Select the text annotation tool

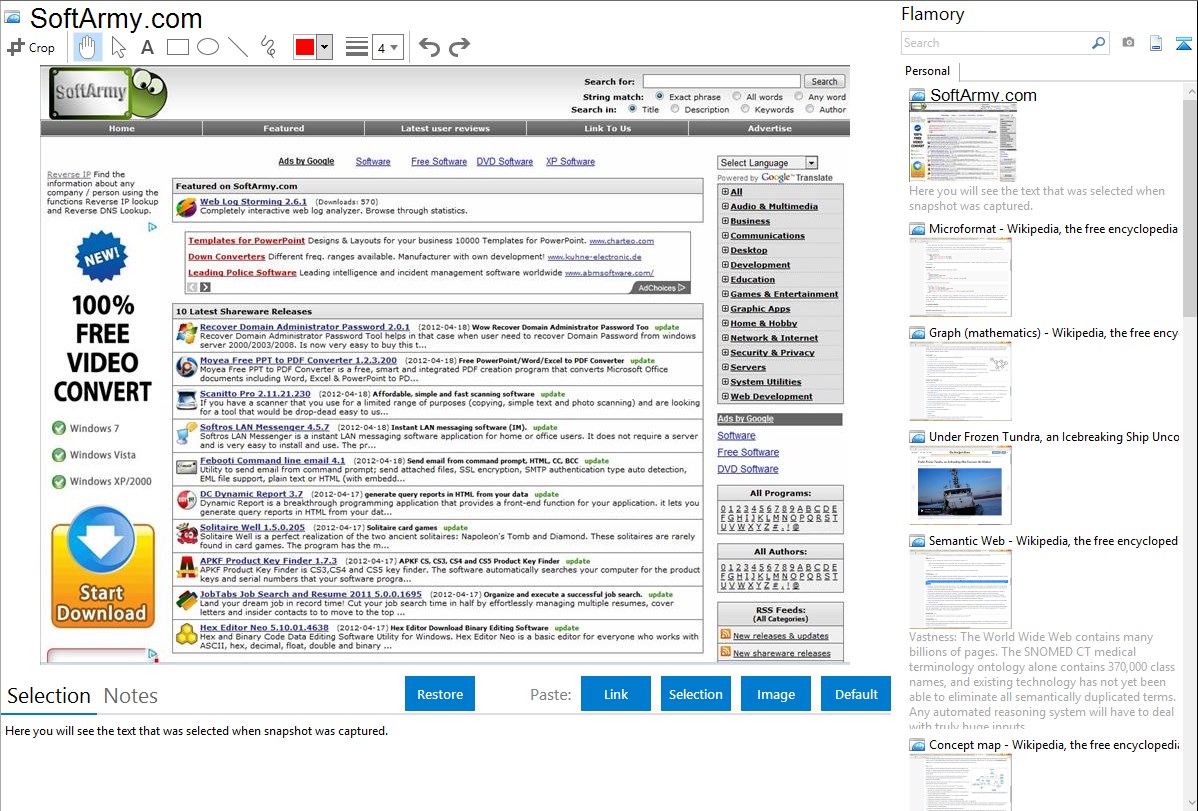[x=147, y=47]
